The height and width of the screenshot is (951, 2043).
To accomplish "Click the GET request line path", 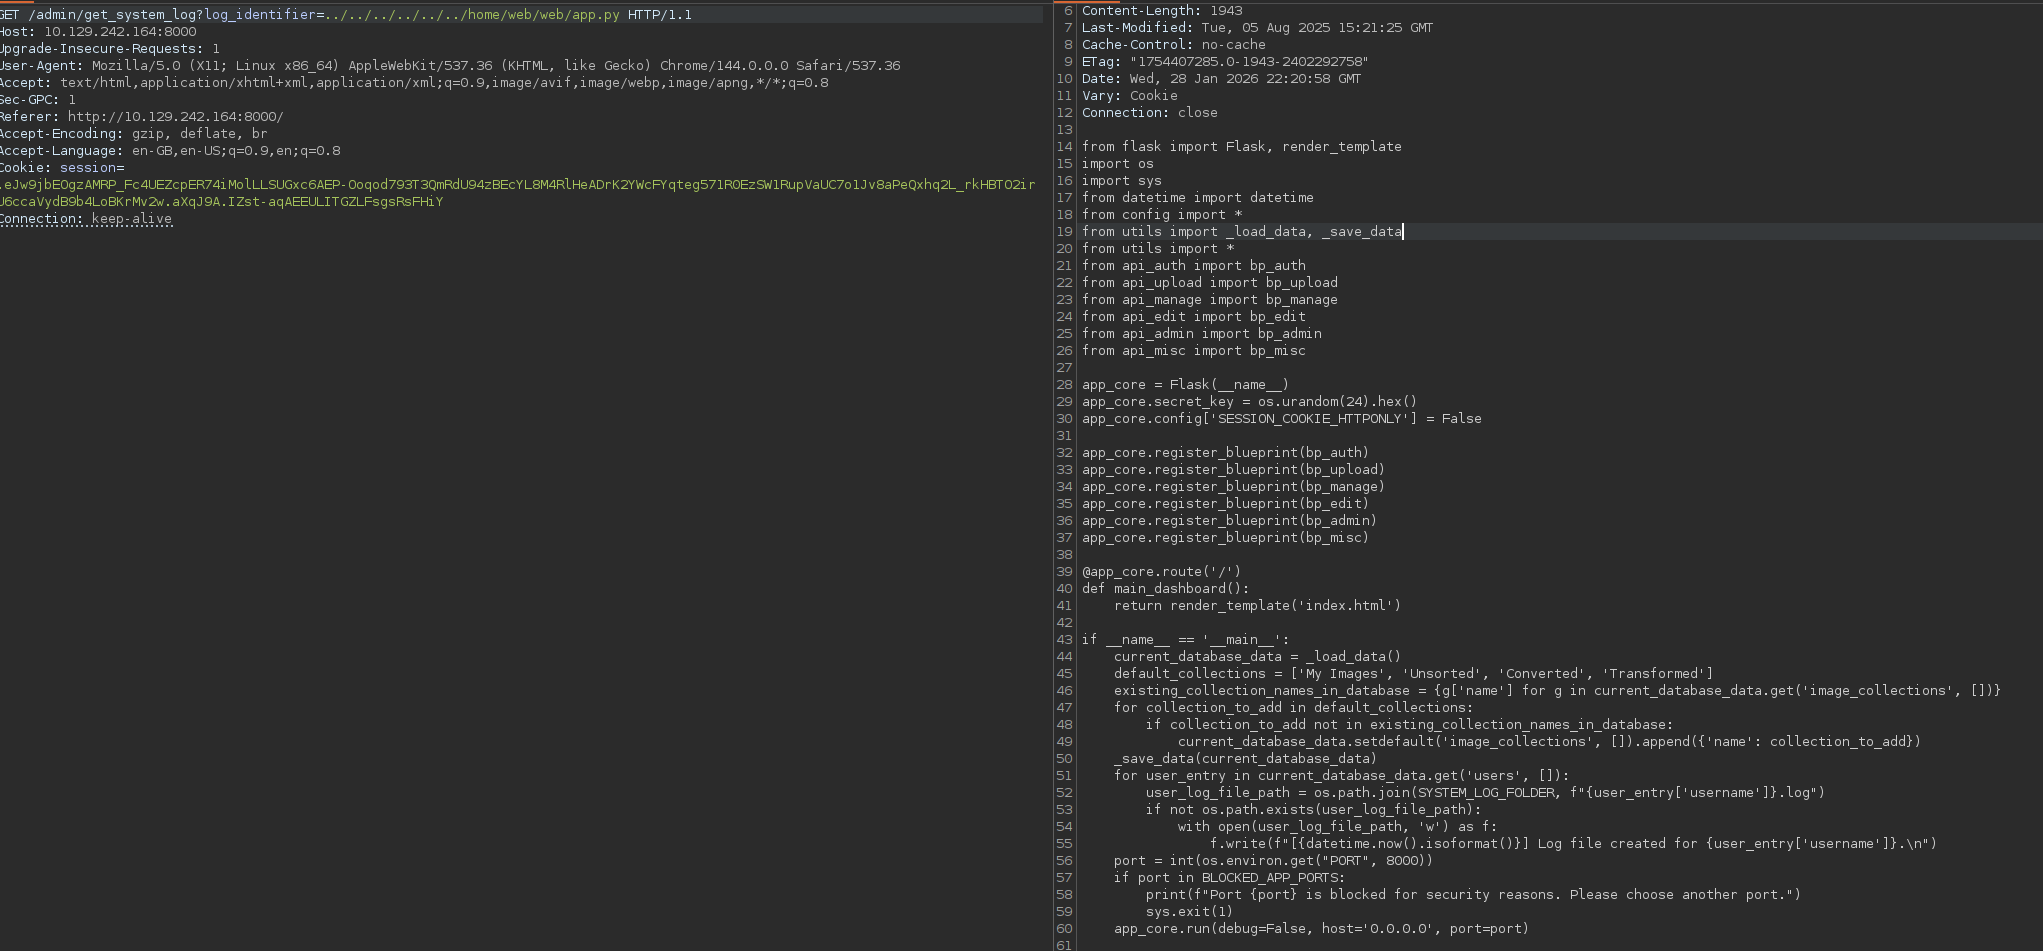I will pyautogui.click(x=324, y=15).
